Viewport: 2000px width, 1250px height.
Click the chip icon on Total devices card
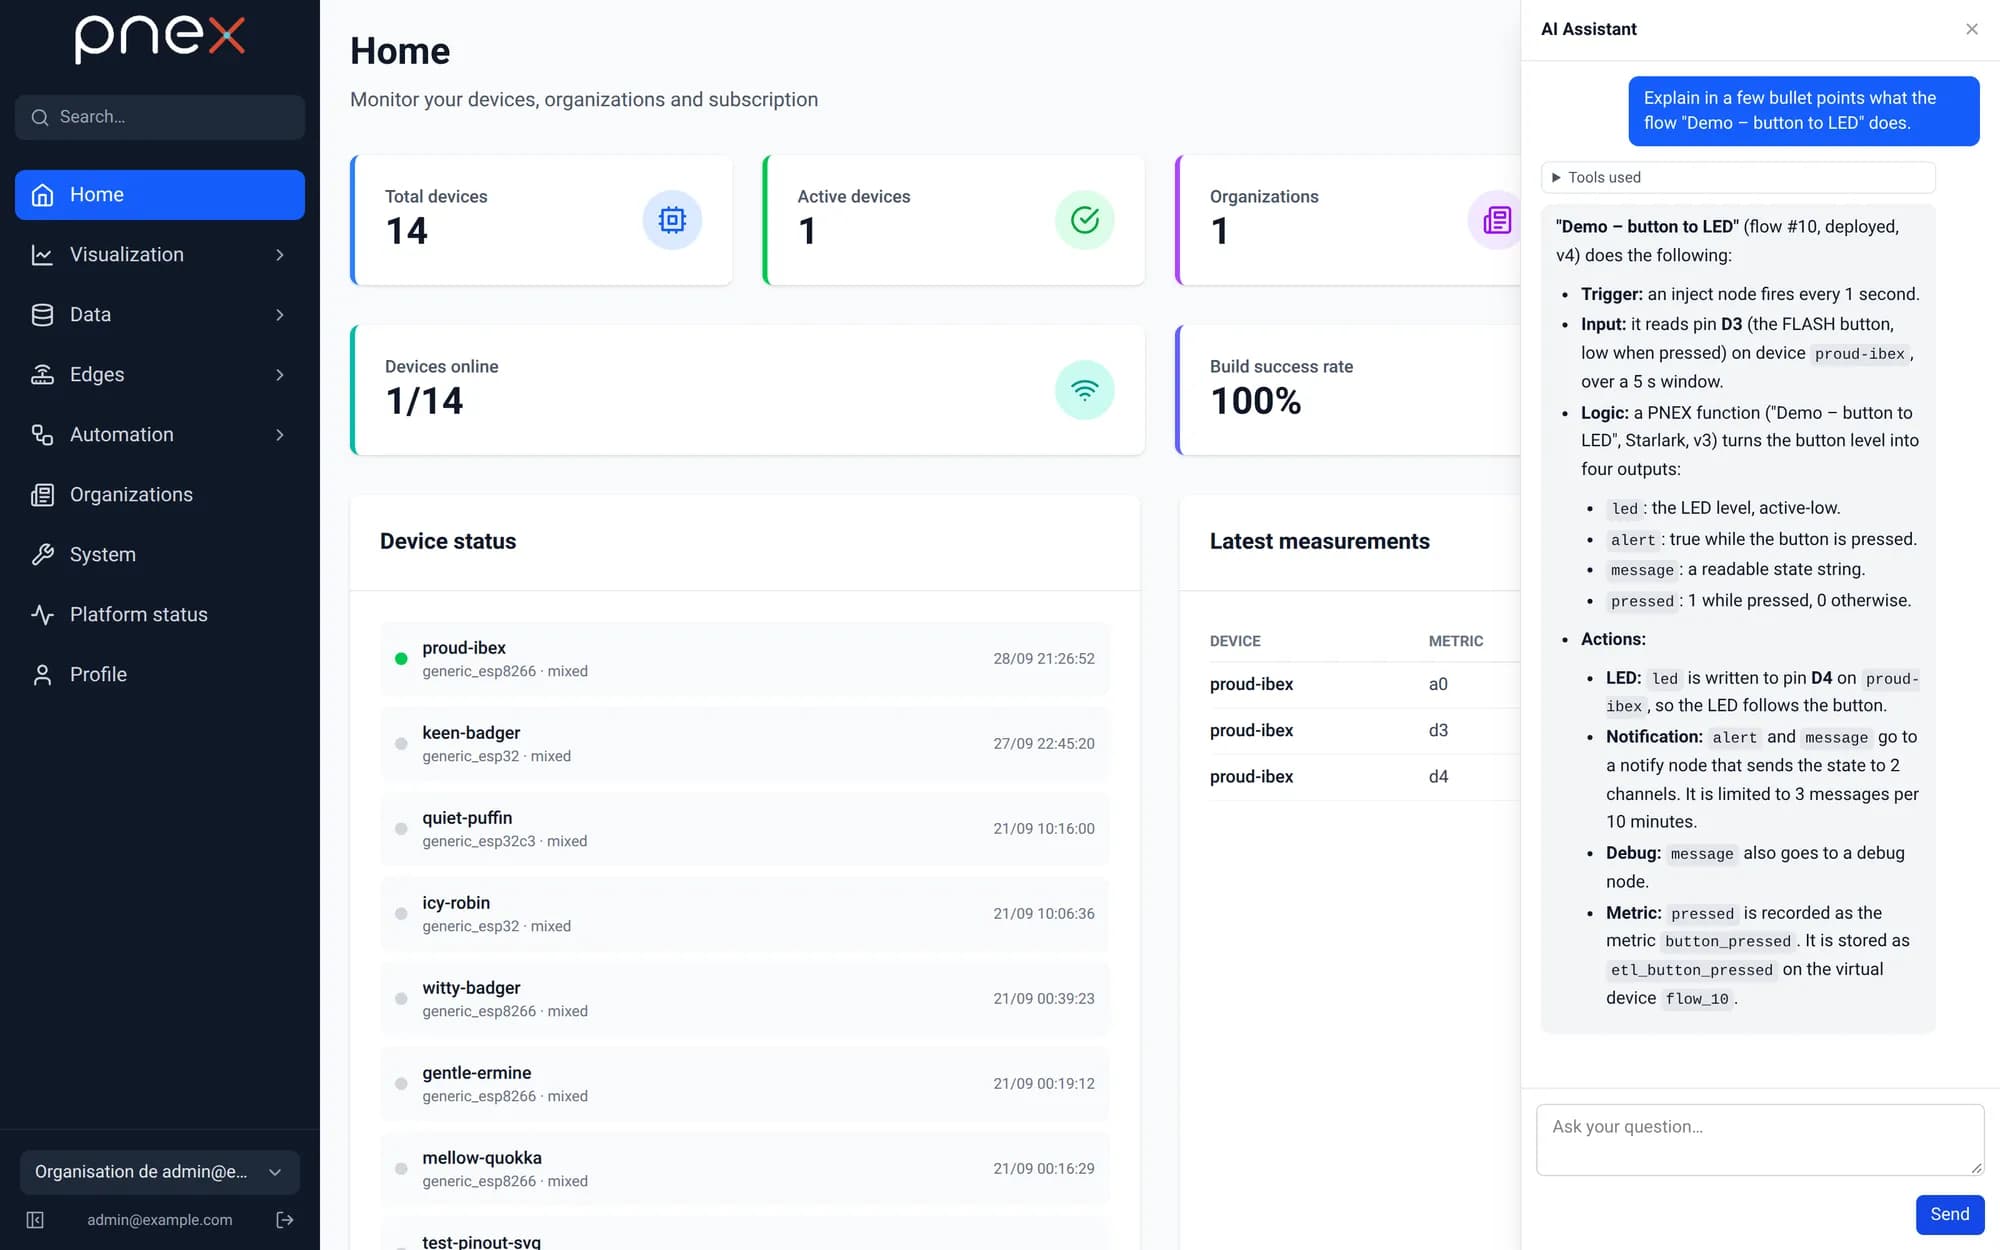(672, 220)
